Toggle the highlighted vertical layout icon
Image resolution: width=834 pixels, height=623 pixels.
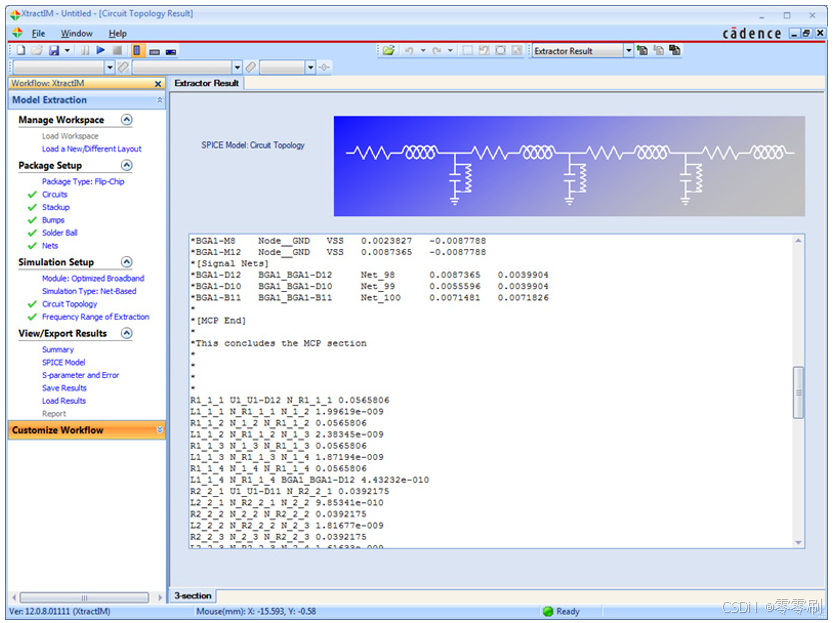pyautogui.click(x=137, y=51)
